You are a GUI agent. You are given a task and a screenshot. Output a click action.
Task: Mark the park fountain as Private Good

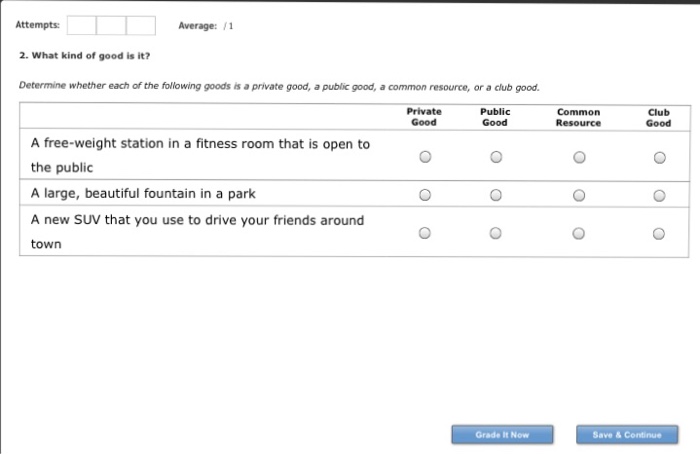point(425,195)
